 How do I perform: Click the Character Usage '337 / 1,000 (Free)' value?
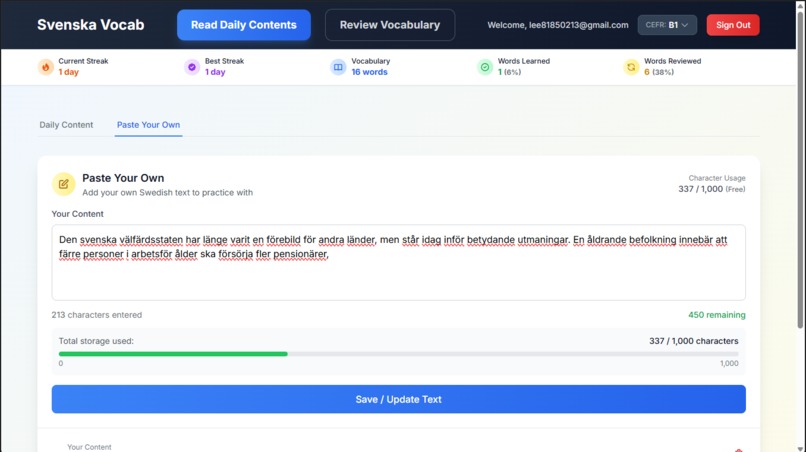point(711,189)
